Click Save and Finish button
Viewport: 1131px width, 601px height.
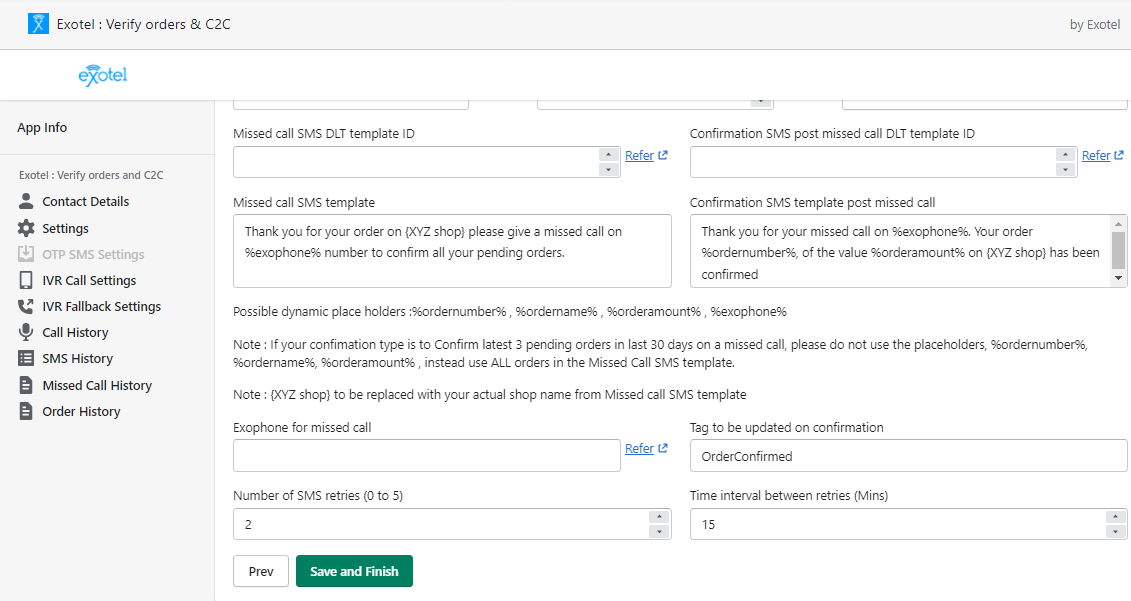tap(354, 571)
